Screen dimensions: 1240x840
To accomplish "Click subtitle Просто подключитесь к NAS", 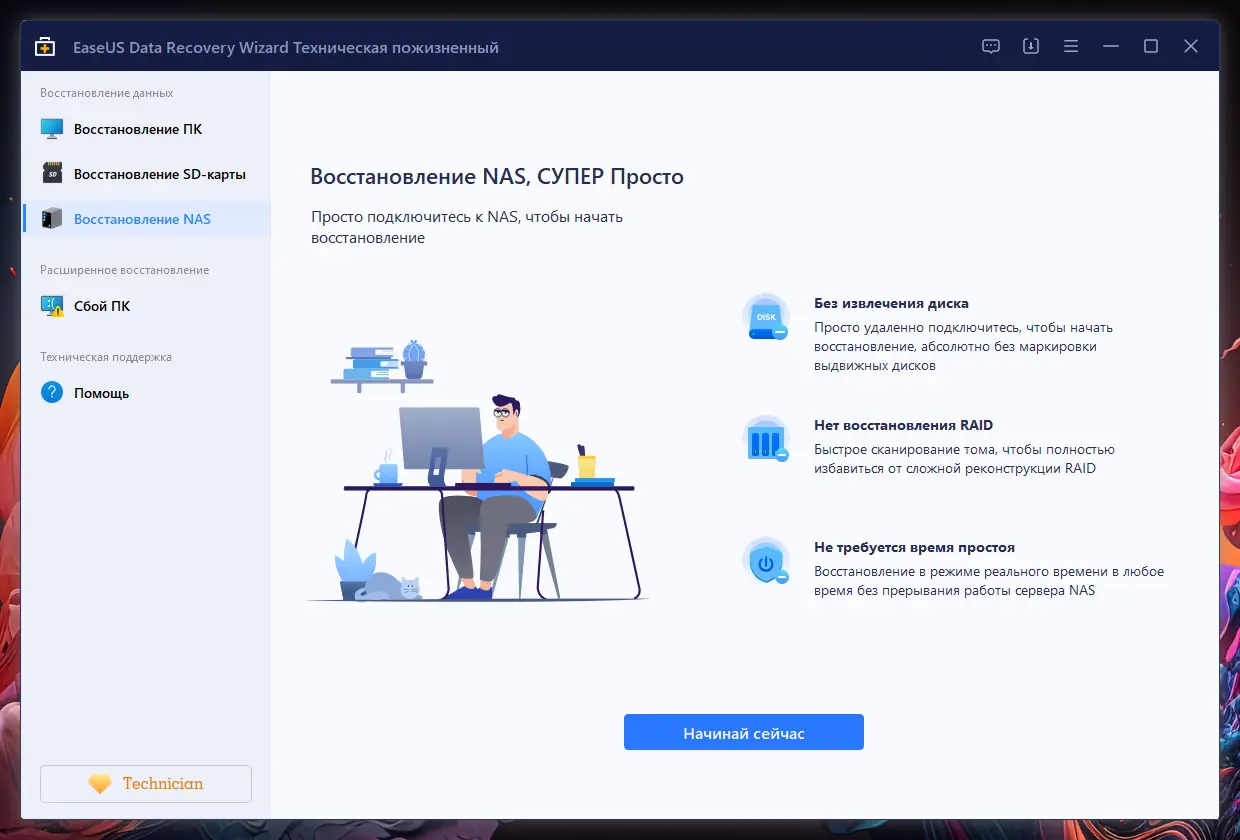I will (x=467, y=227).
